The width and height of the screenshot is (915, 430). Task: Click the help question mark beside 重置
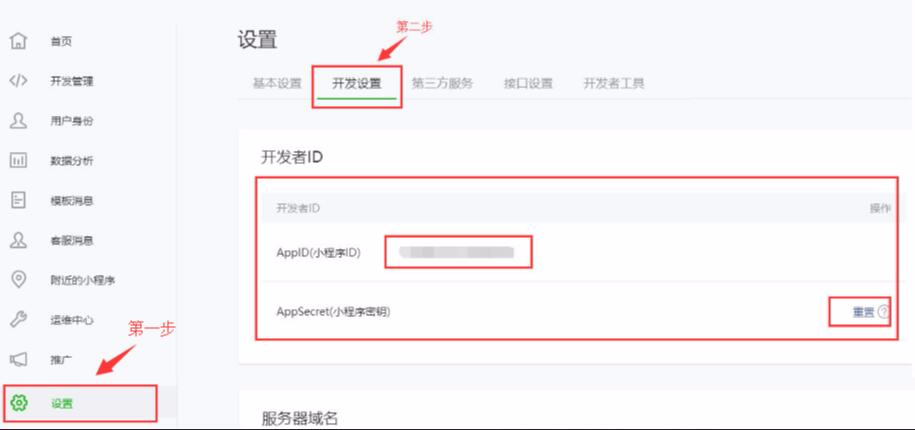pyautogui.click(x=882, y=312)
